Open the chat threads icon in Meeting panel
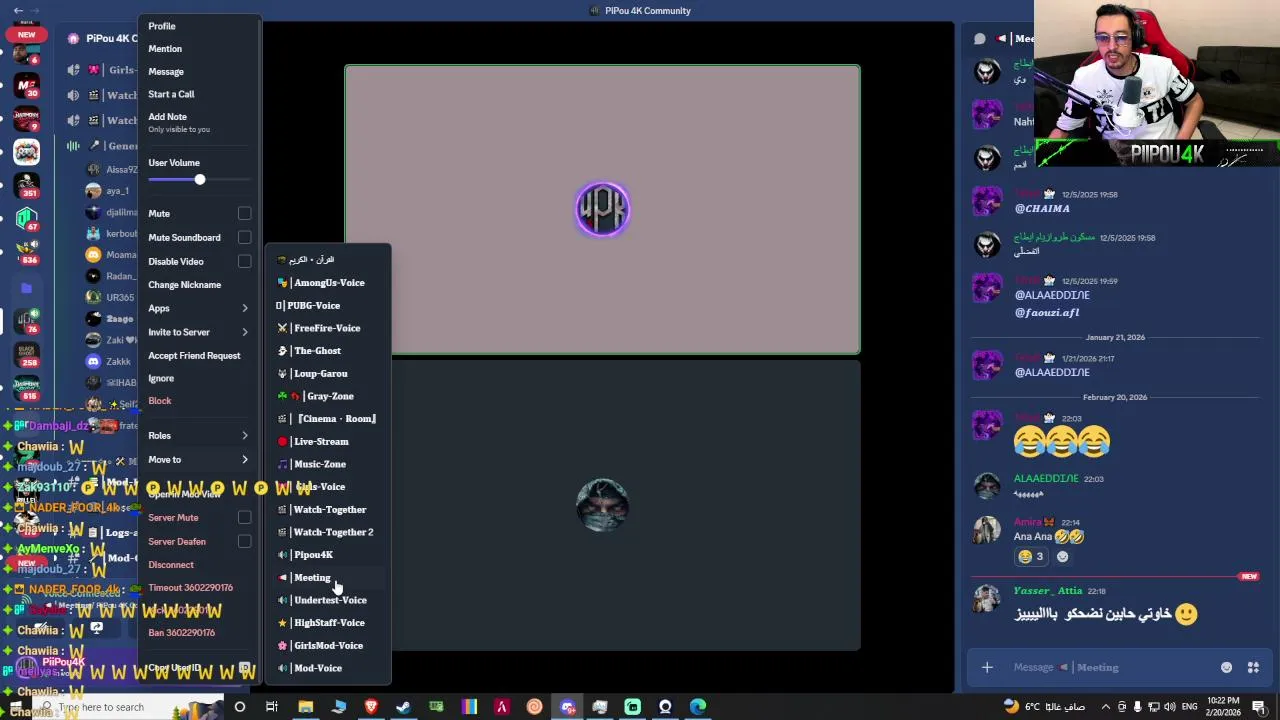 [x=980, y=39]
